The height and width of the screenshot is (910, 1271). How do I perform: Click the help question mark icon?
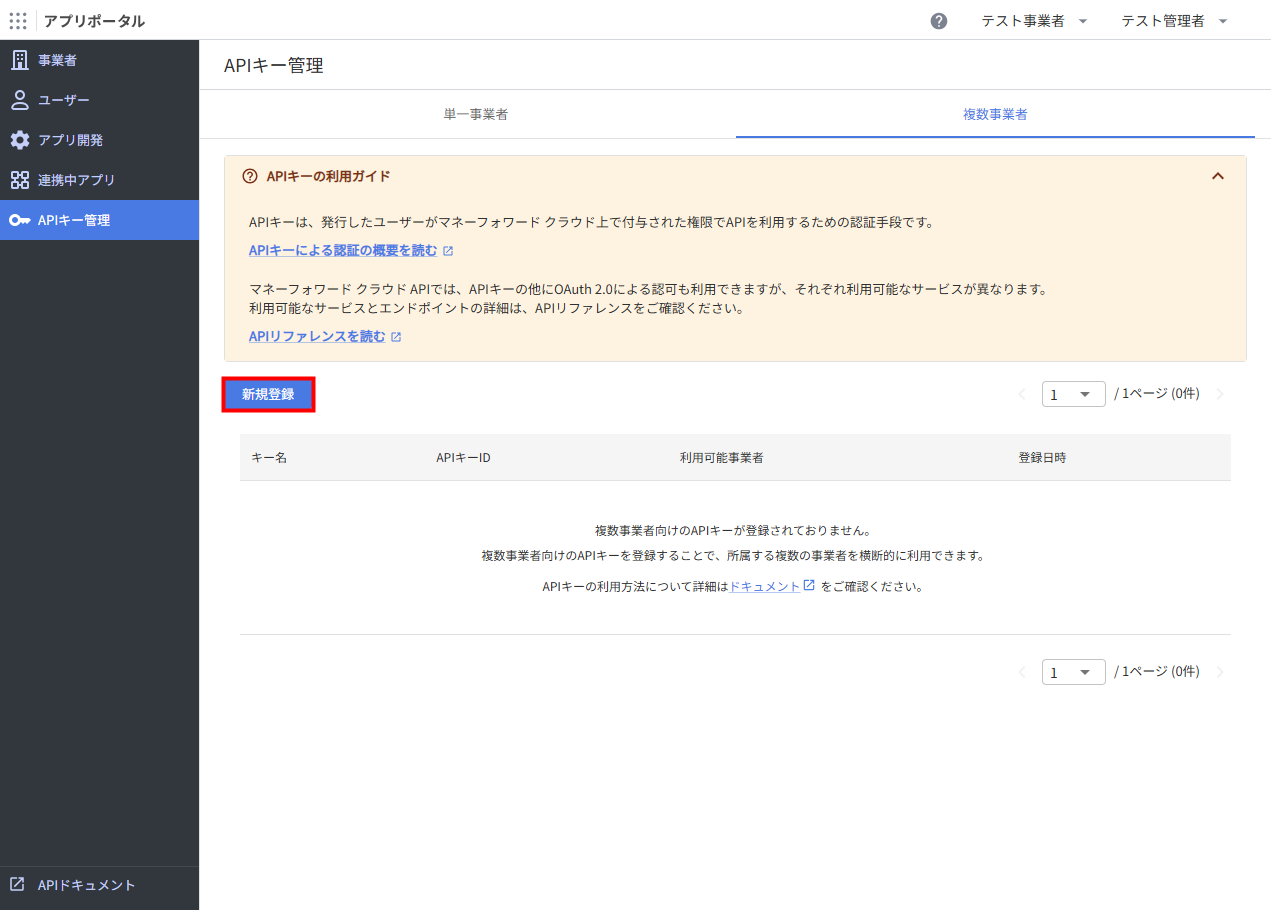tap(939, 21)
